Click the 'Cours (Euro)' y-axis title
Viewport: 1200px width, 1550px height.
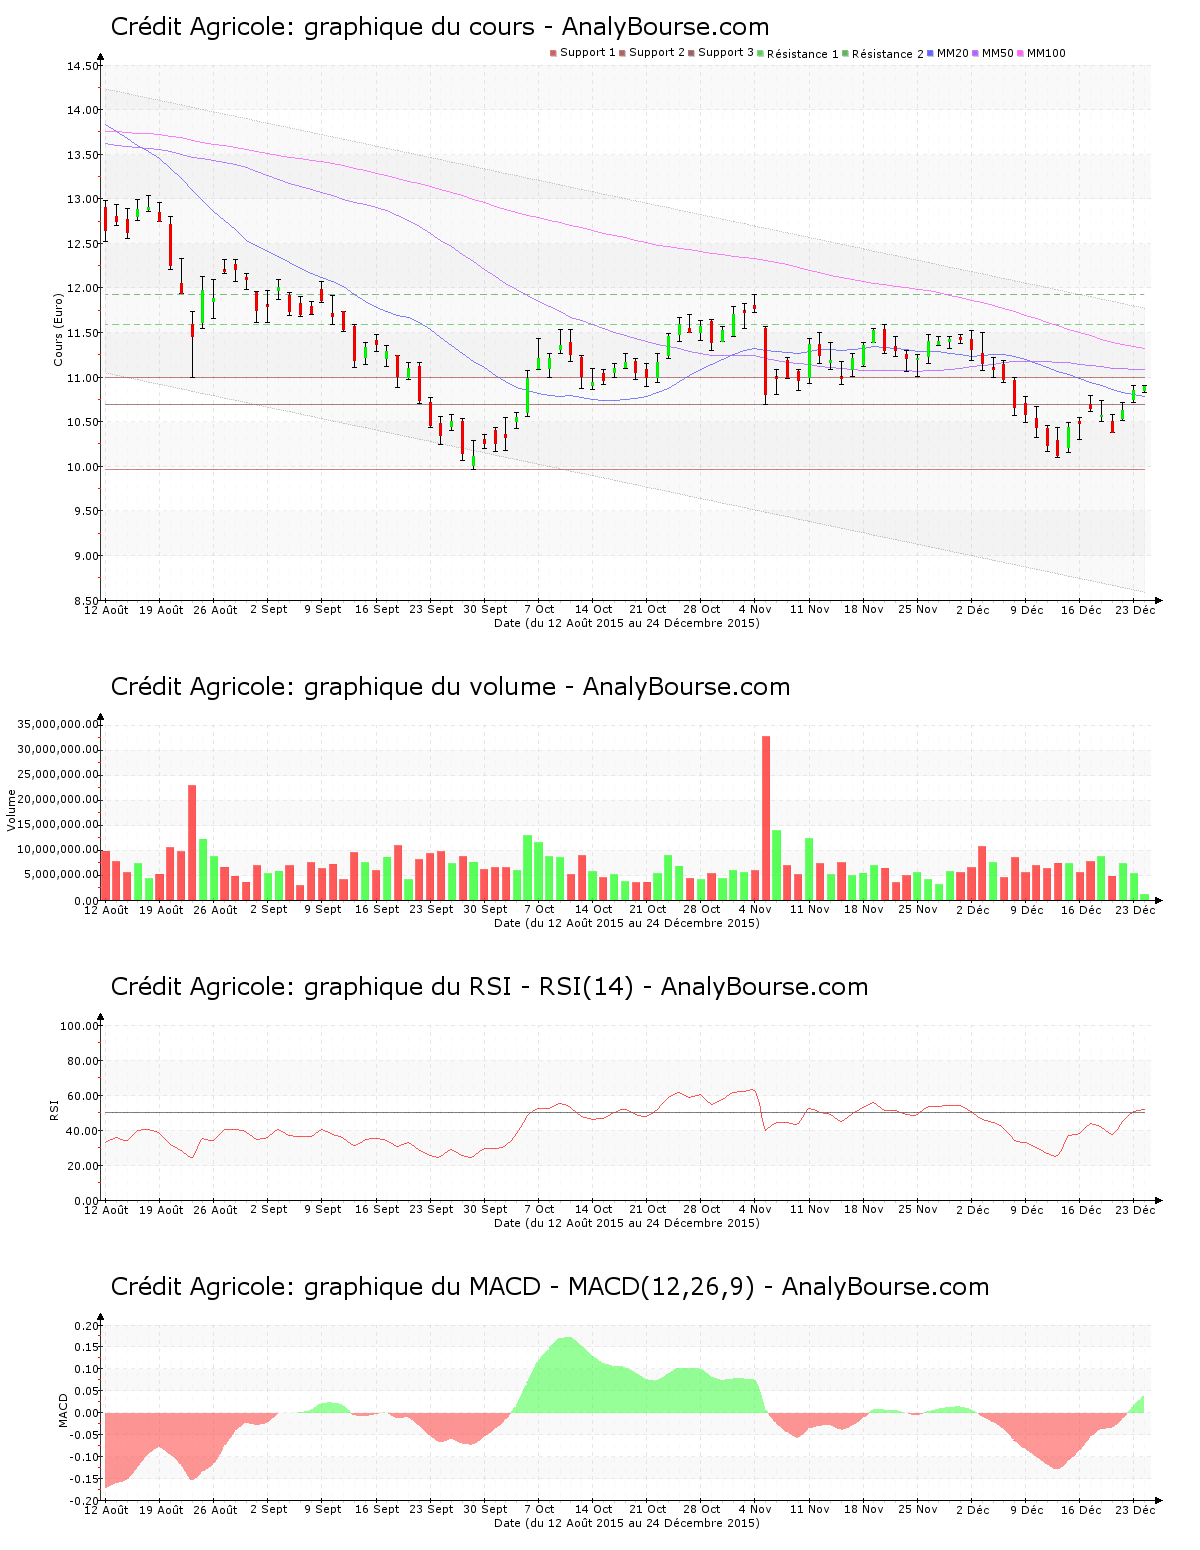click(x=58, y=330)
